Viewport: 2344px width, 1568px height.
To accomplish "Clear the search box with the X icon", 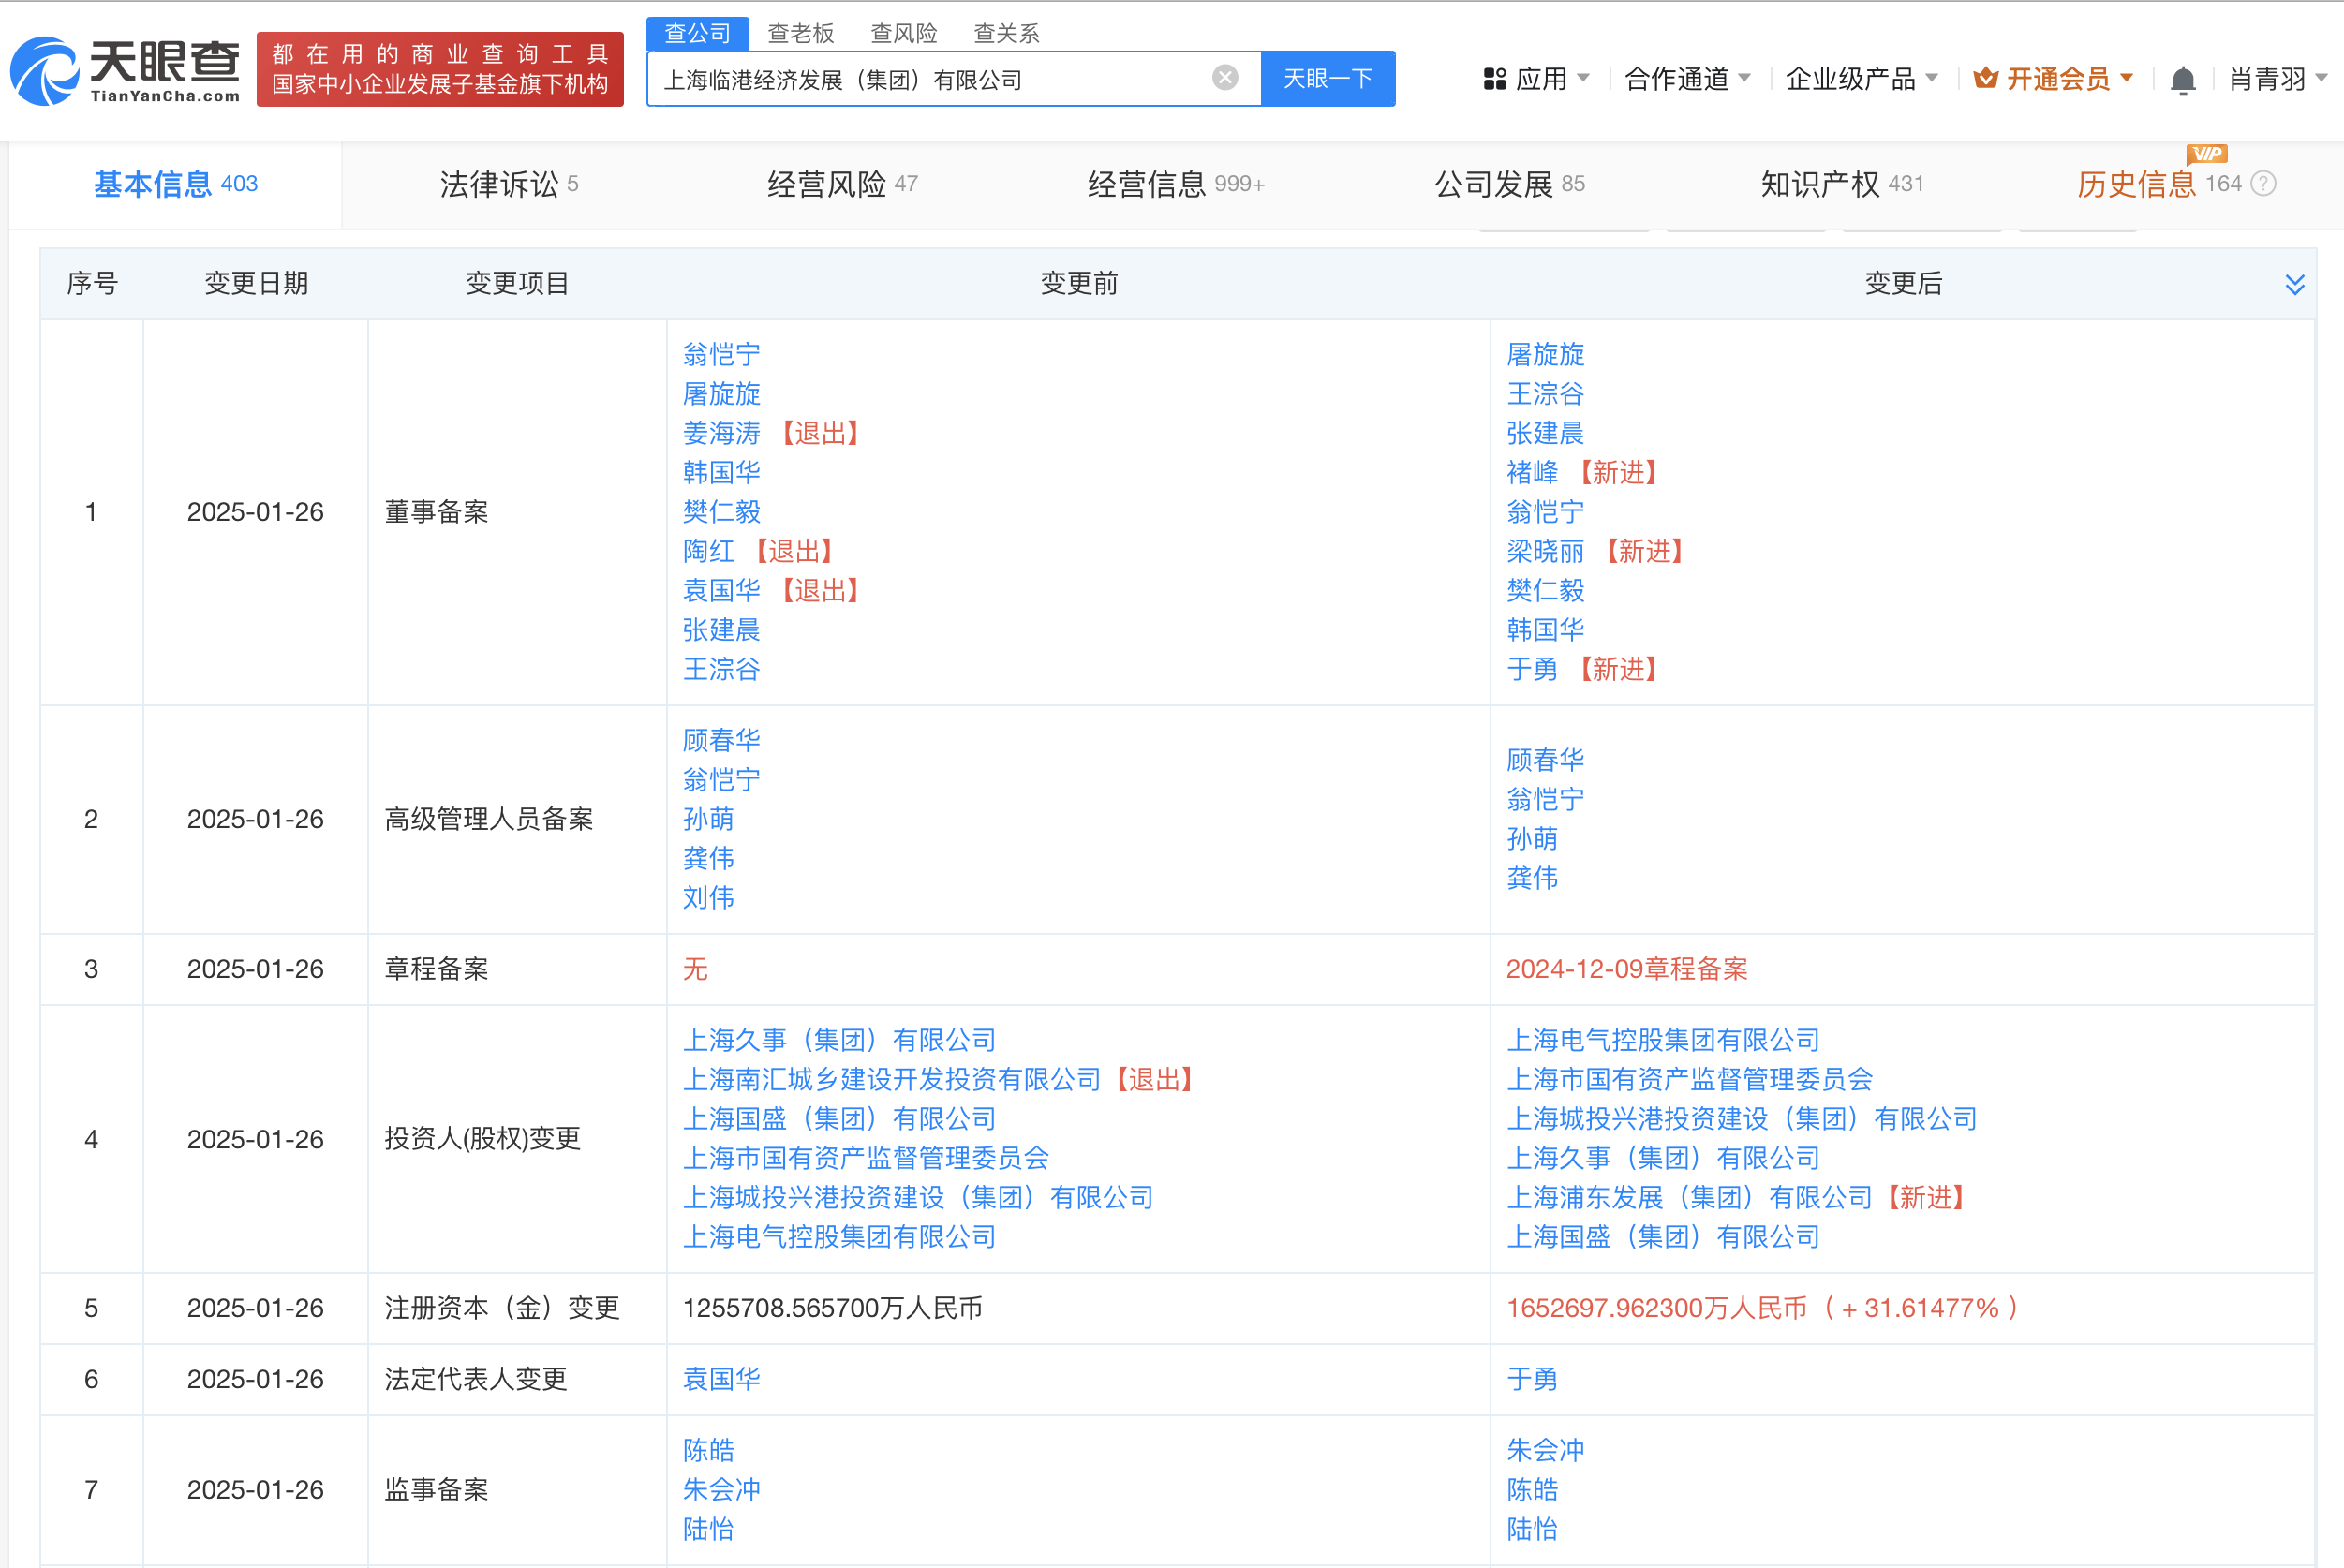I will 1225,78.
